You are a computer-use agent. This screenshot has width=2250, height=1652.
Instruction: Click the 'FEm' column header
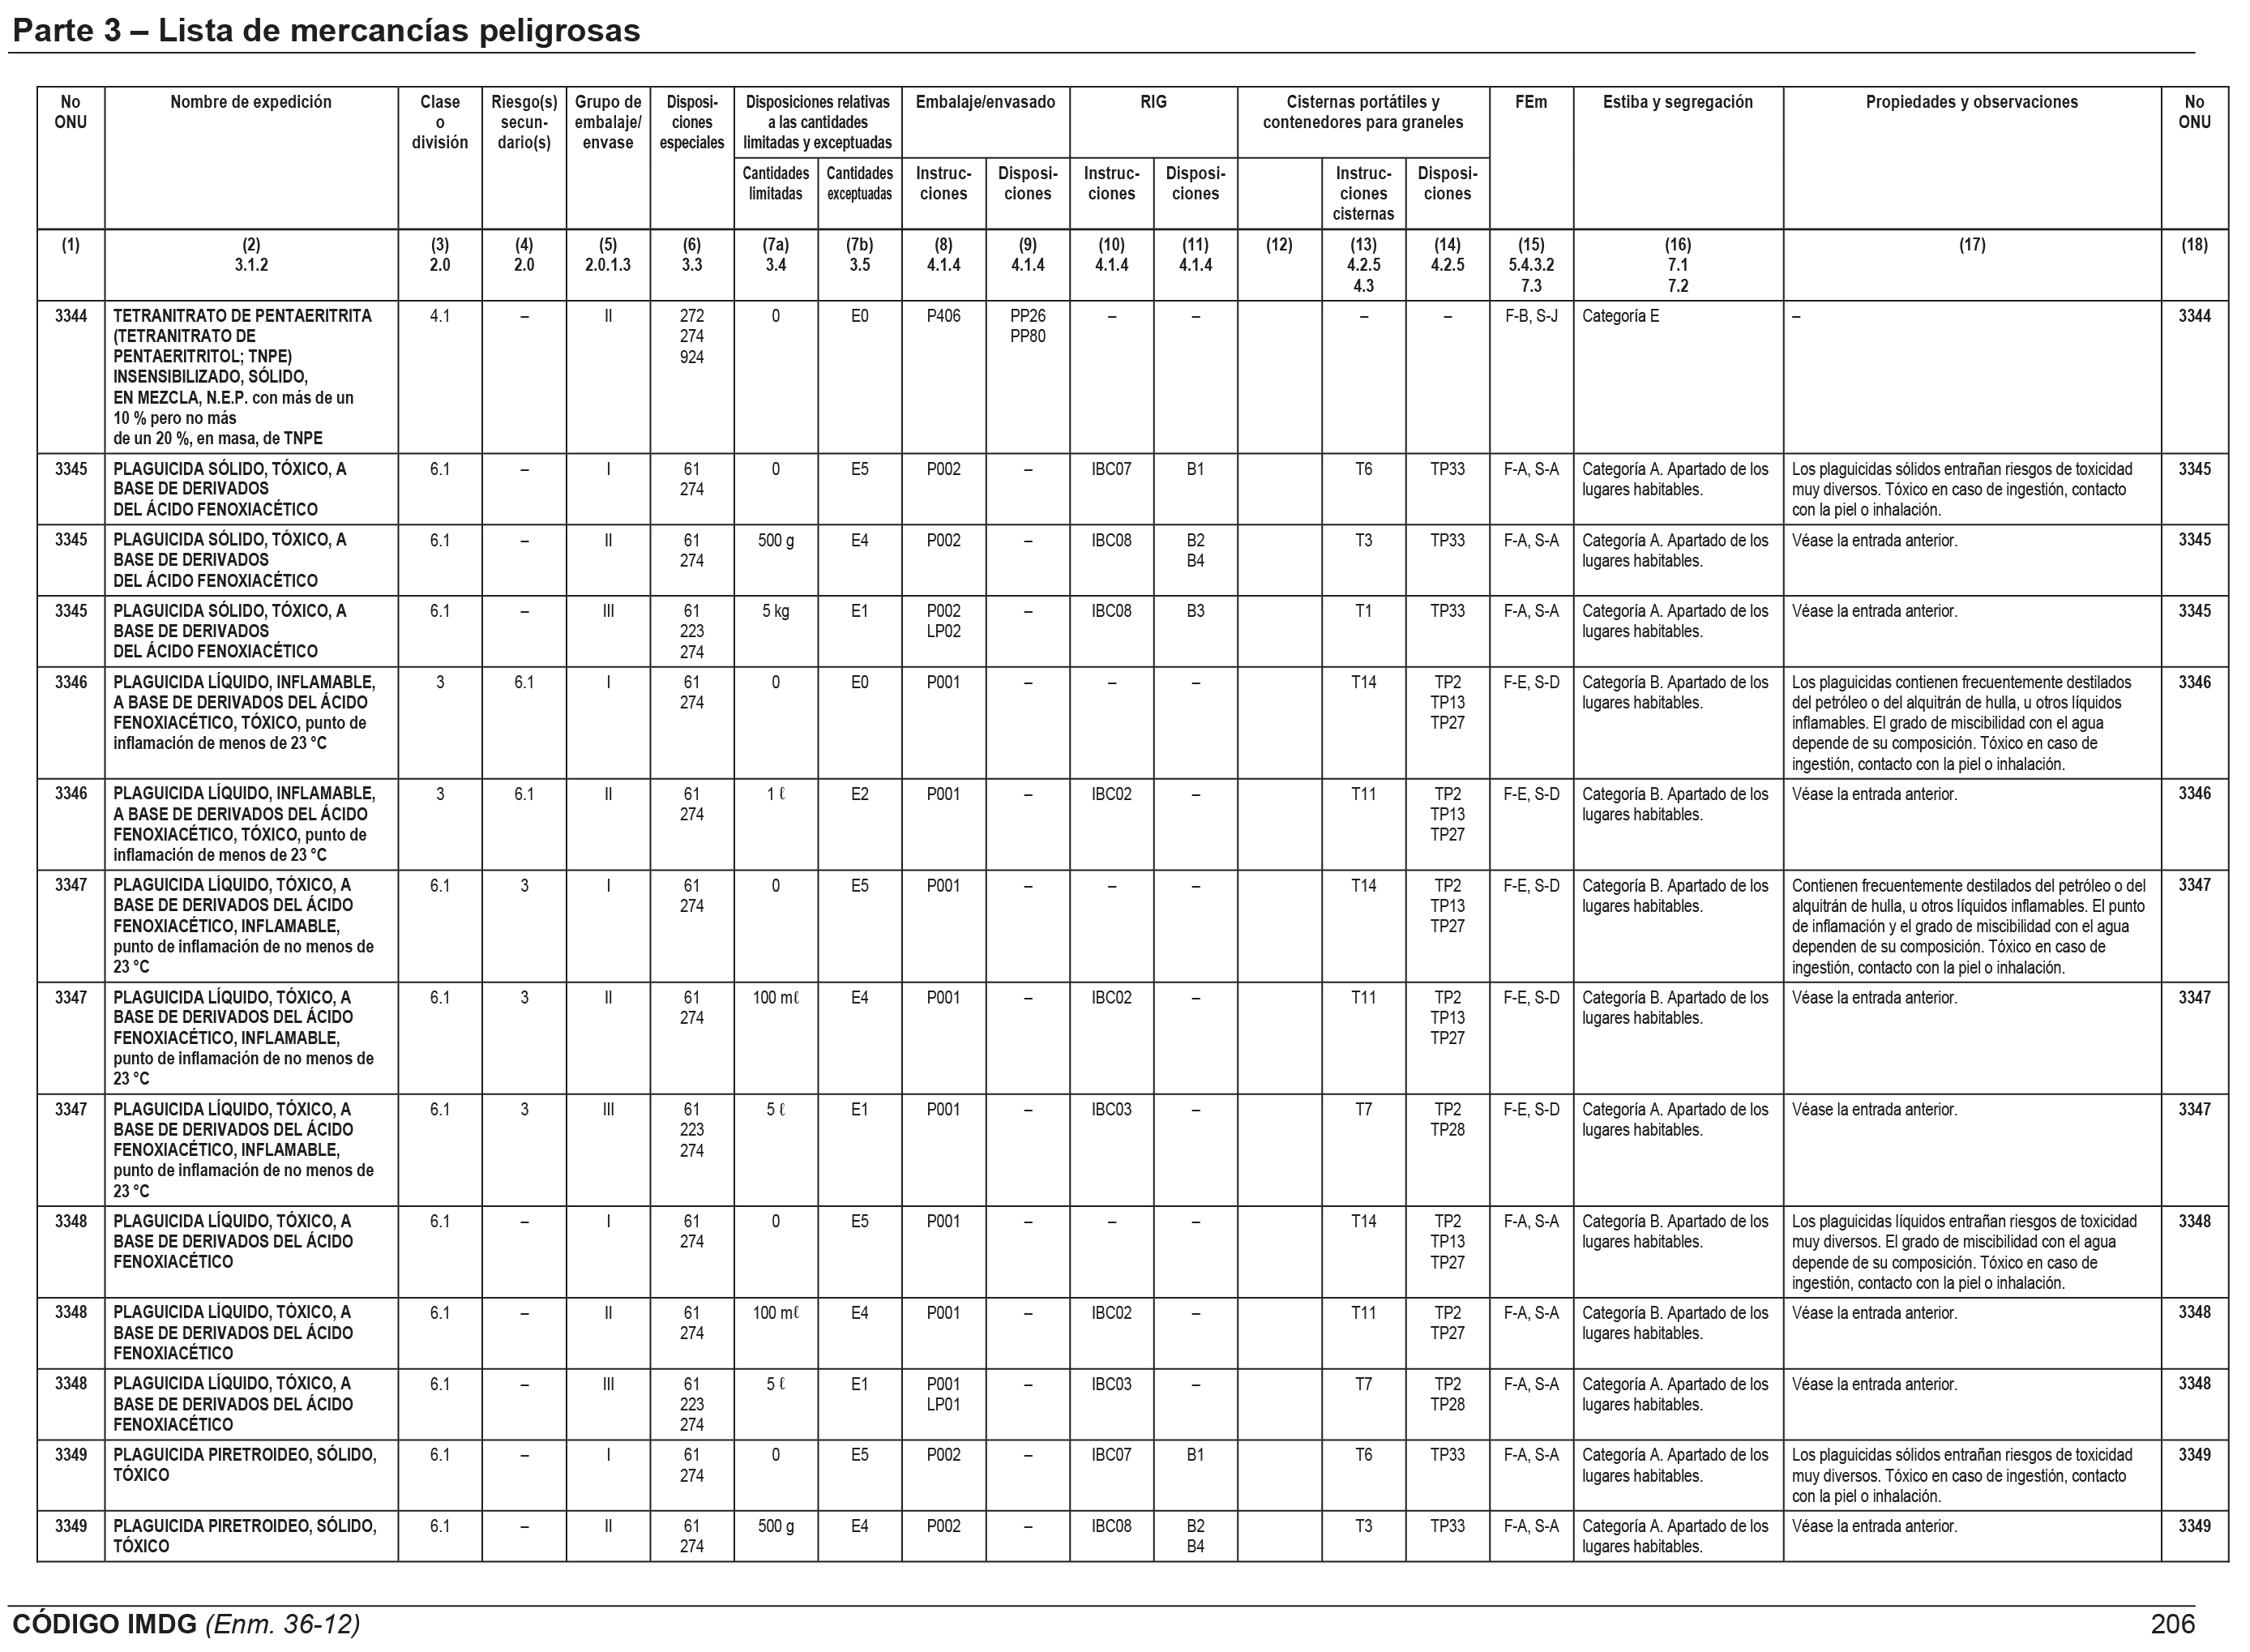[1530, 102]
